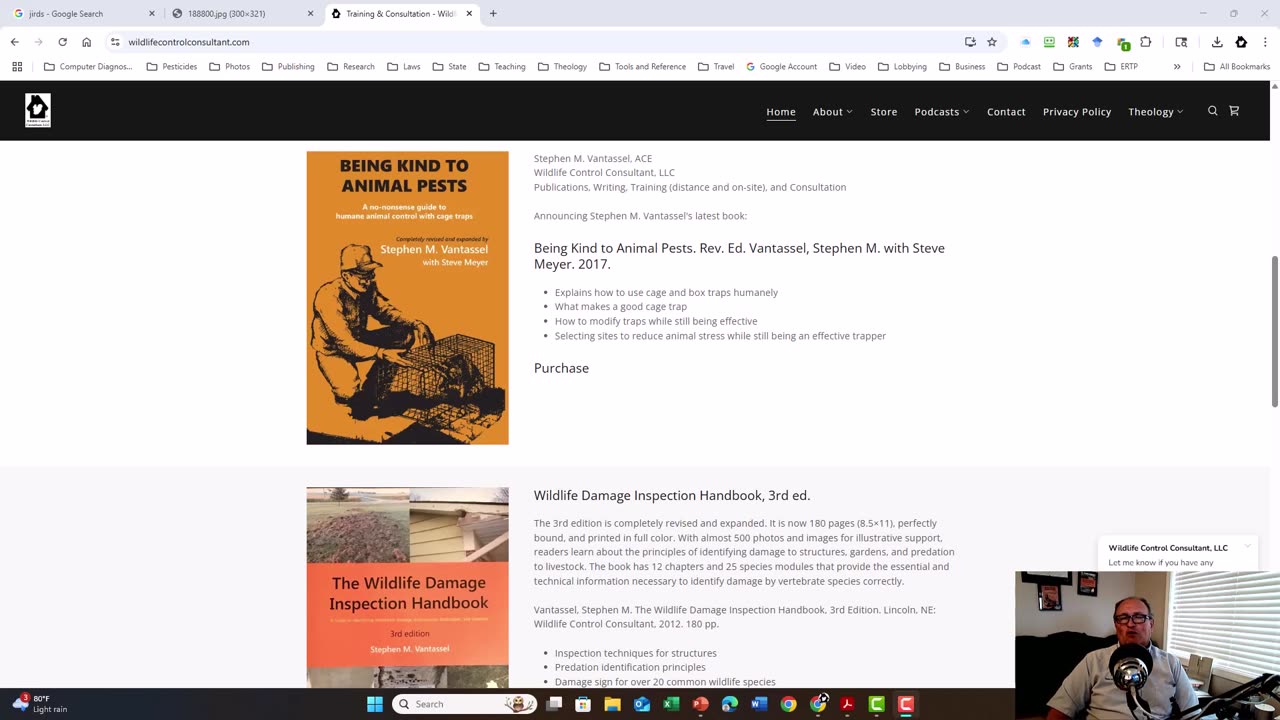Bookmark this page with the star icon
This screenshot has height=720, width=1280.
click(992, 42)
